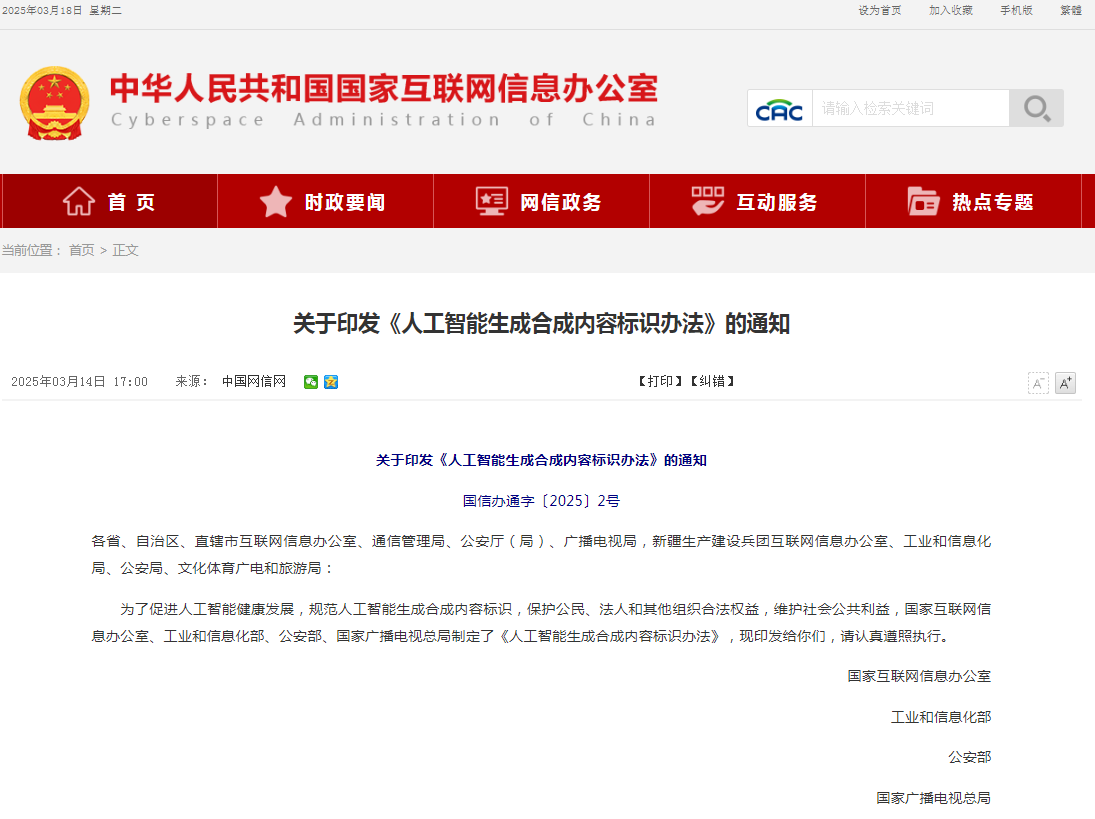
Task: Click the signature 工业和信息化部
Action: click(941, 716)
